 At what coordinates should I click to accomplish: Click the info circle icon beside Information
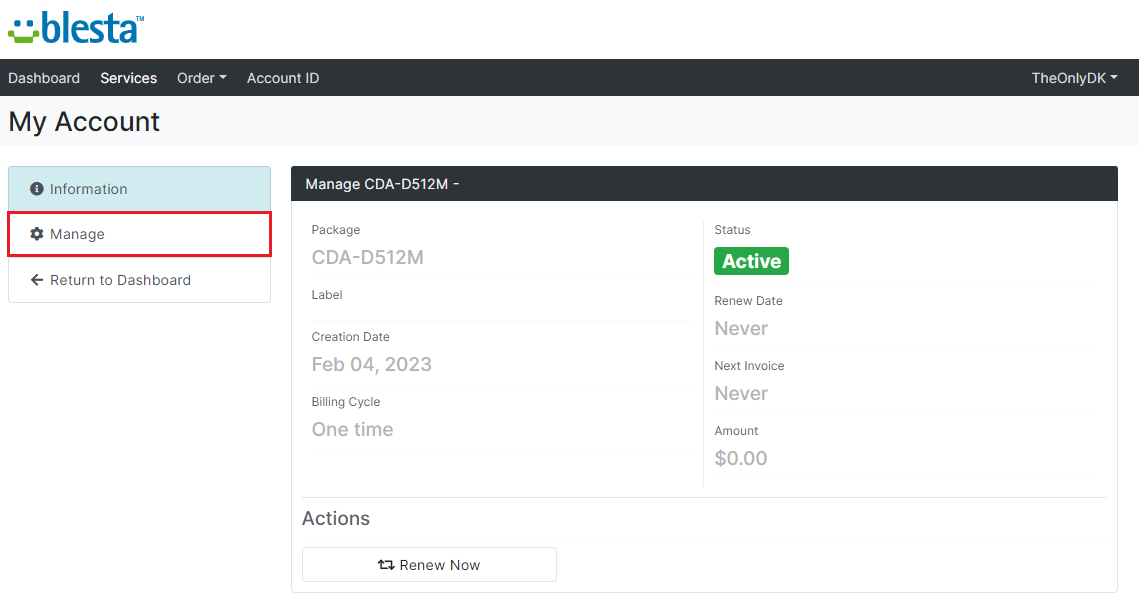point(37,189)
